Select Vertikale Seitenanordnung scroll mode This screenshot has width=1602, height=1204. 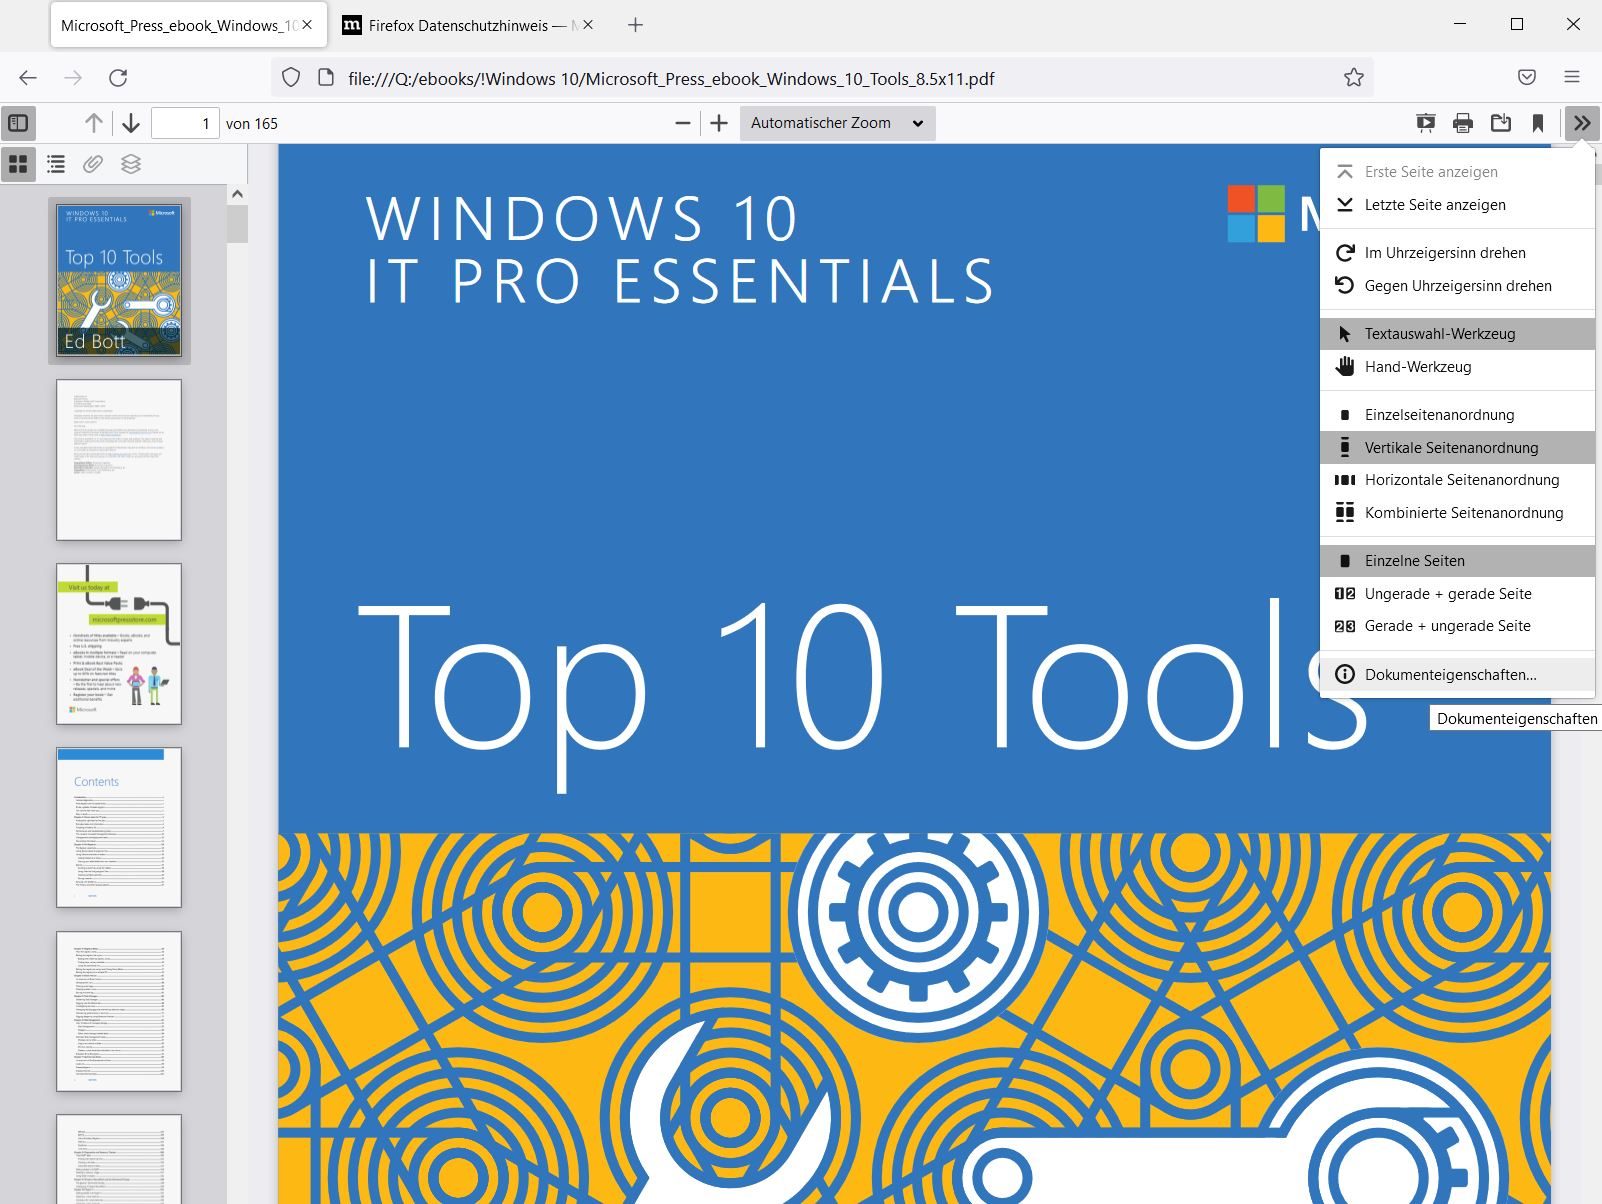1457,448
